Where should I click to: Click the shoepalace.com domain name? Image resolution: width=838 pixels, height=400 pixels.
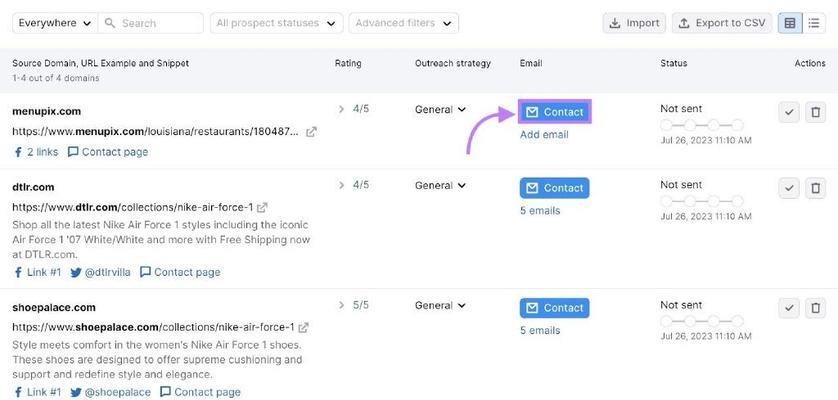54,307
